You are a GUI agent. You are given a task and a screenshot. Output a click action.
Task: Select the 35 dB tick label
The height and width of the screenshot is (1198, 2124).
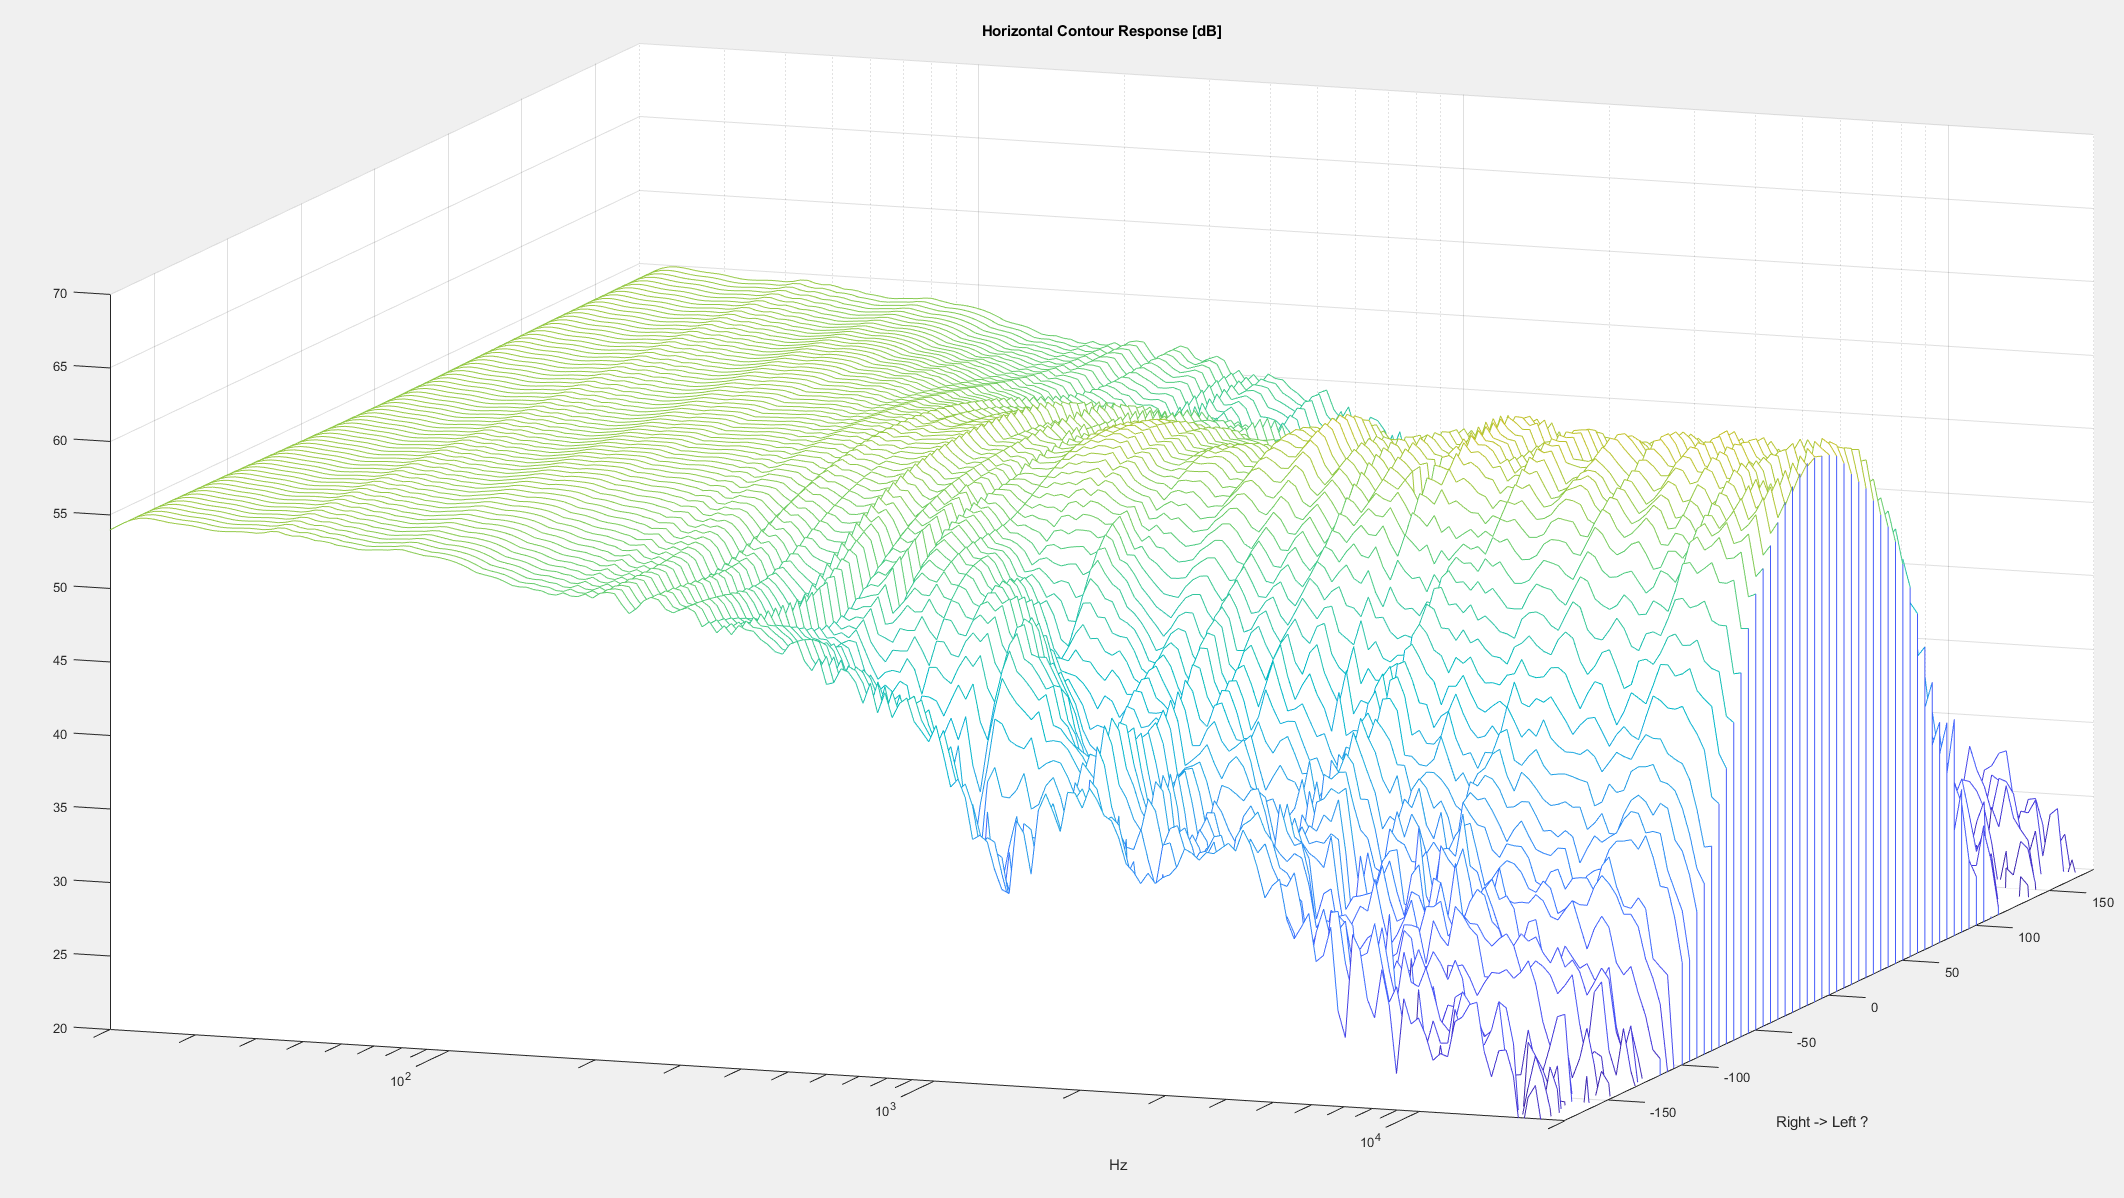point(60,807)
